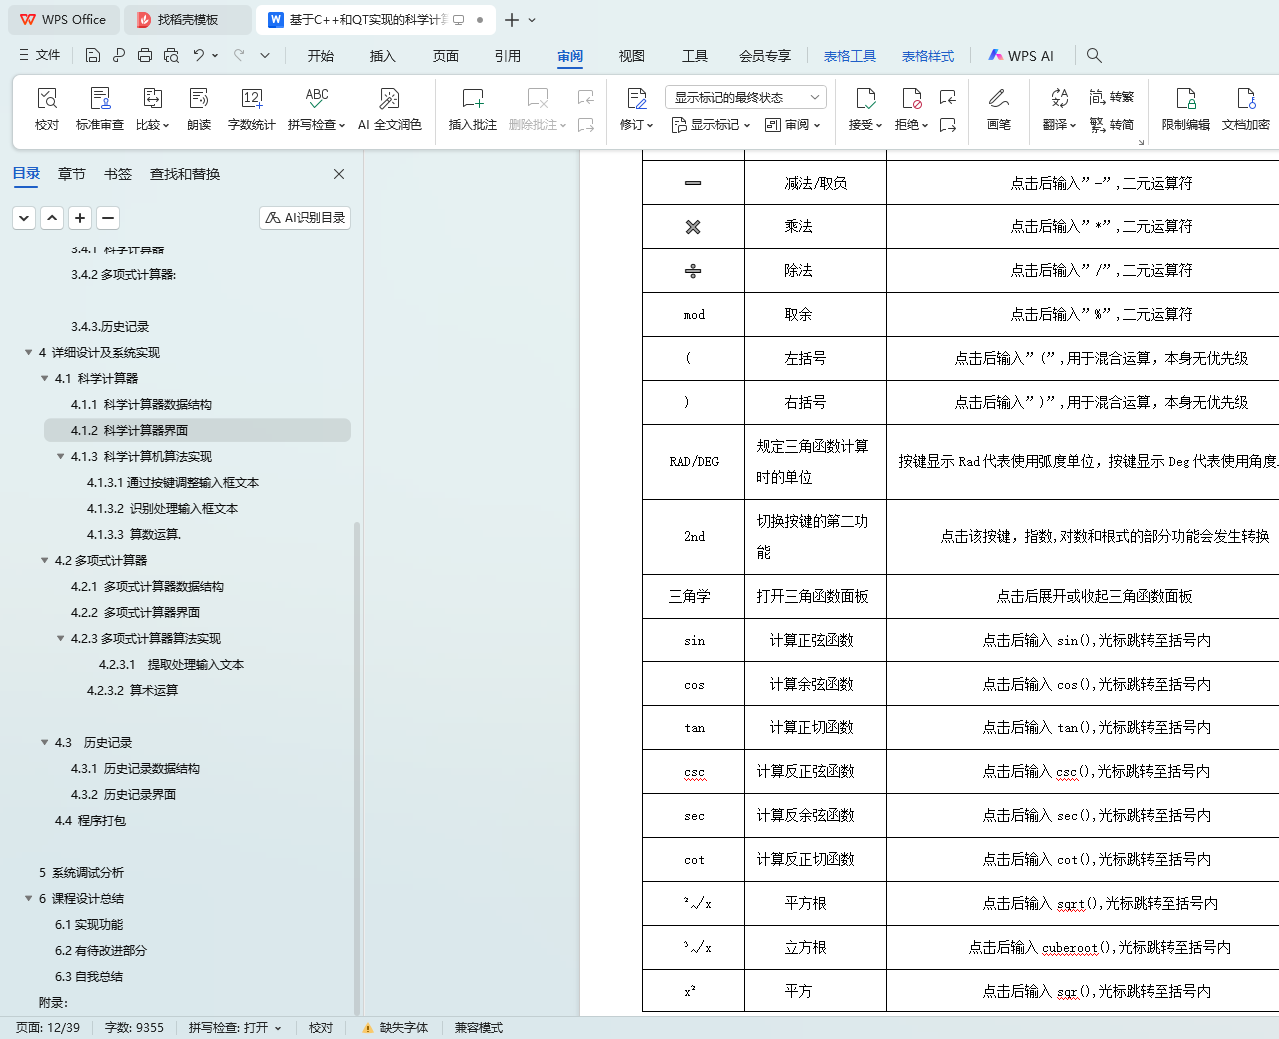Click the 拒绝 reject changes icon
Screen dimensions: 1279x1039
(x=911, y=98)
